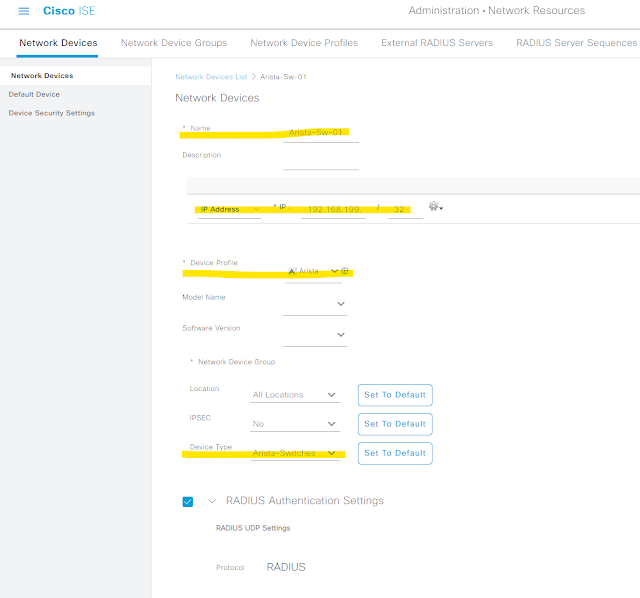Set IPSEC to default
This screenshot has height=598, width=640.
point(395,424)
